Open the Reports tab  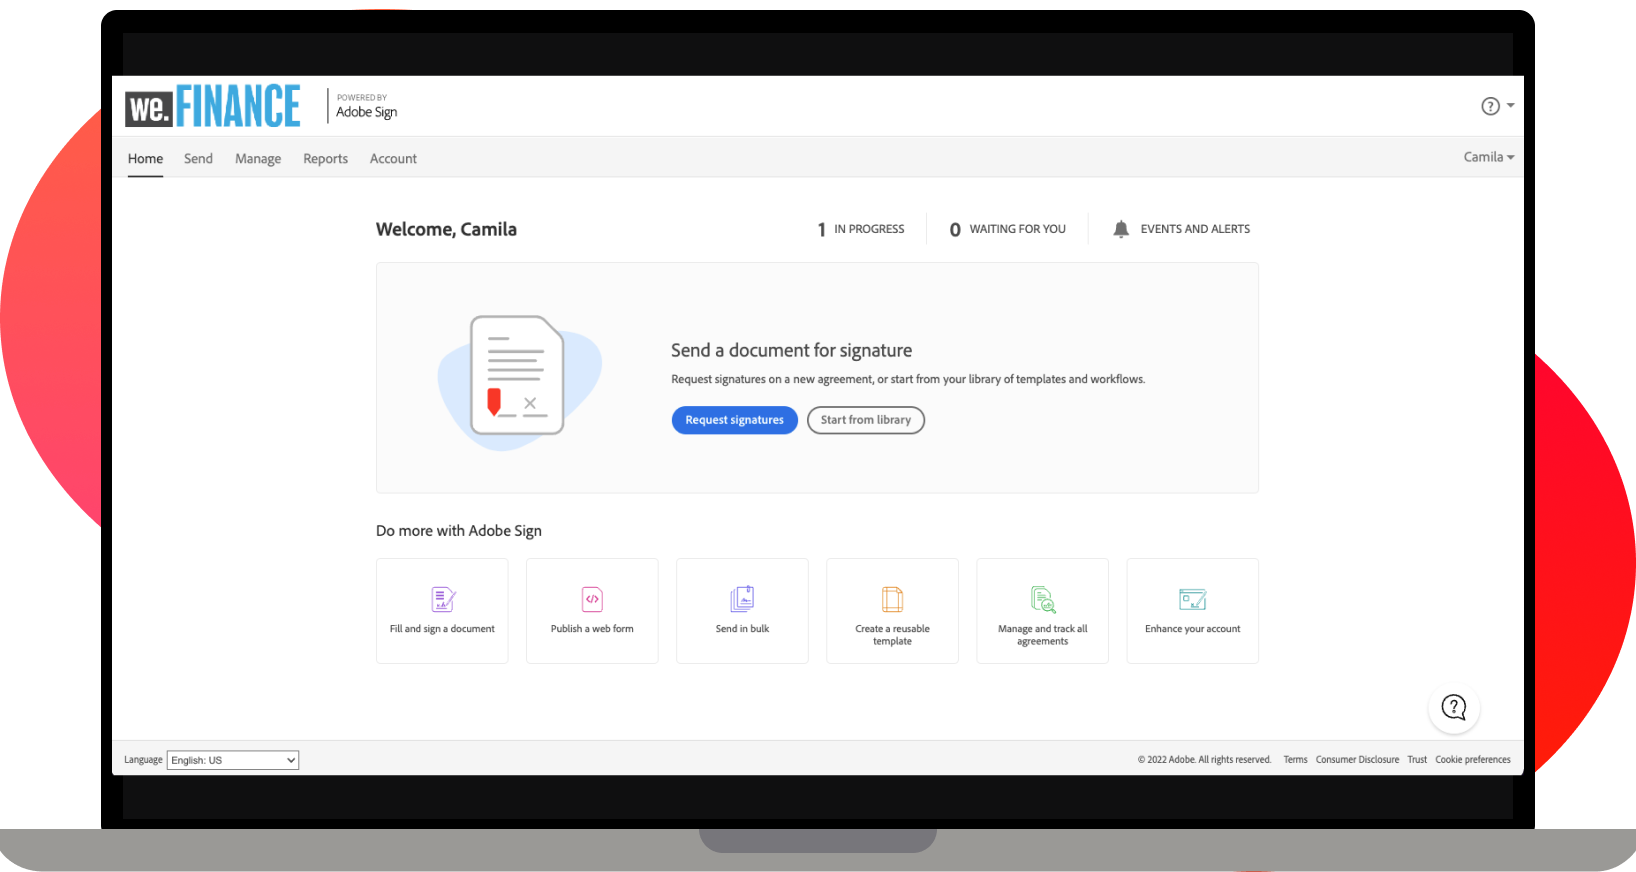click(x=326, y=159)
